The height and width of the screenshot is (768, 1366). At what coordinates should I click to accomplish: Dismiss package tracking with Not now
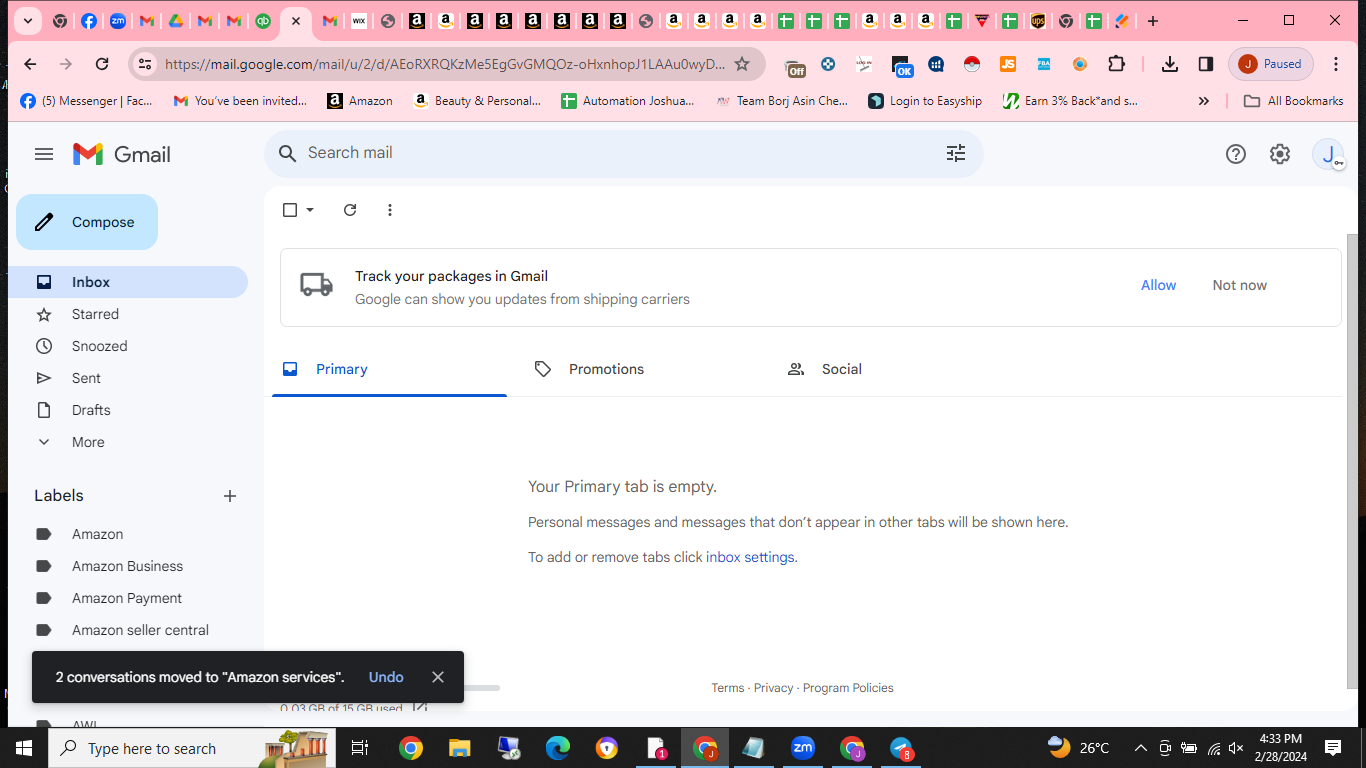pyautogui.click(x=1239, y=285)
